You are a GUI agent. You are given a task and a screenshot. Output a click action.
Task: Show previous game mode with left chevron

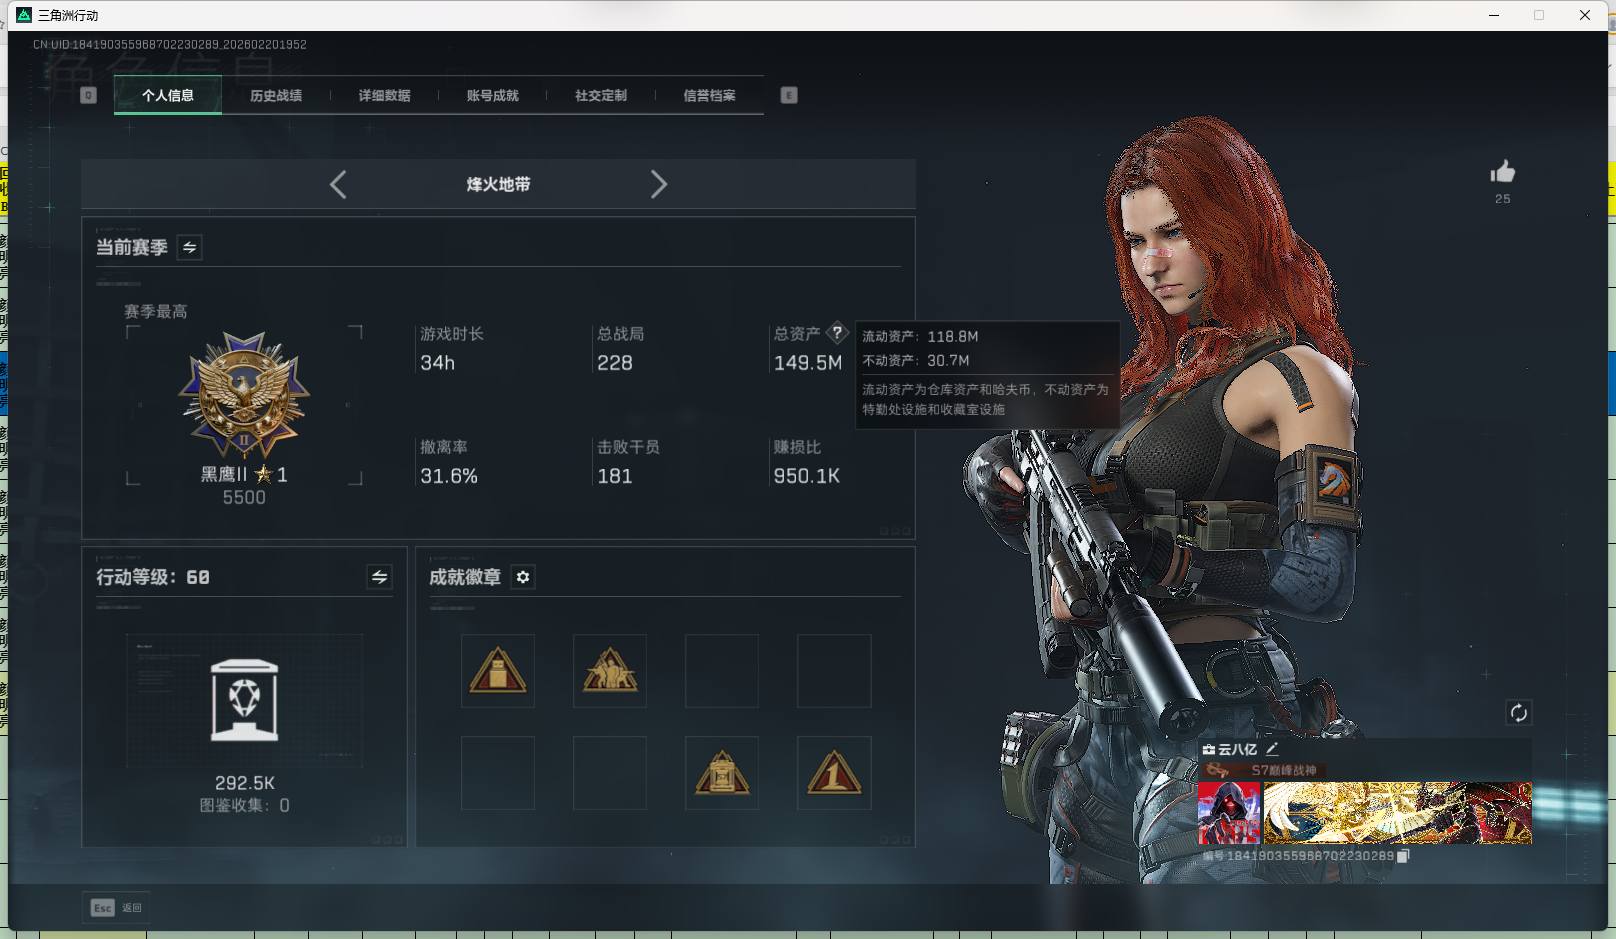tap(338, 184)
